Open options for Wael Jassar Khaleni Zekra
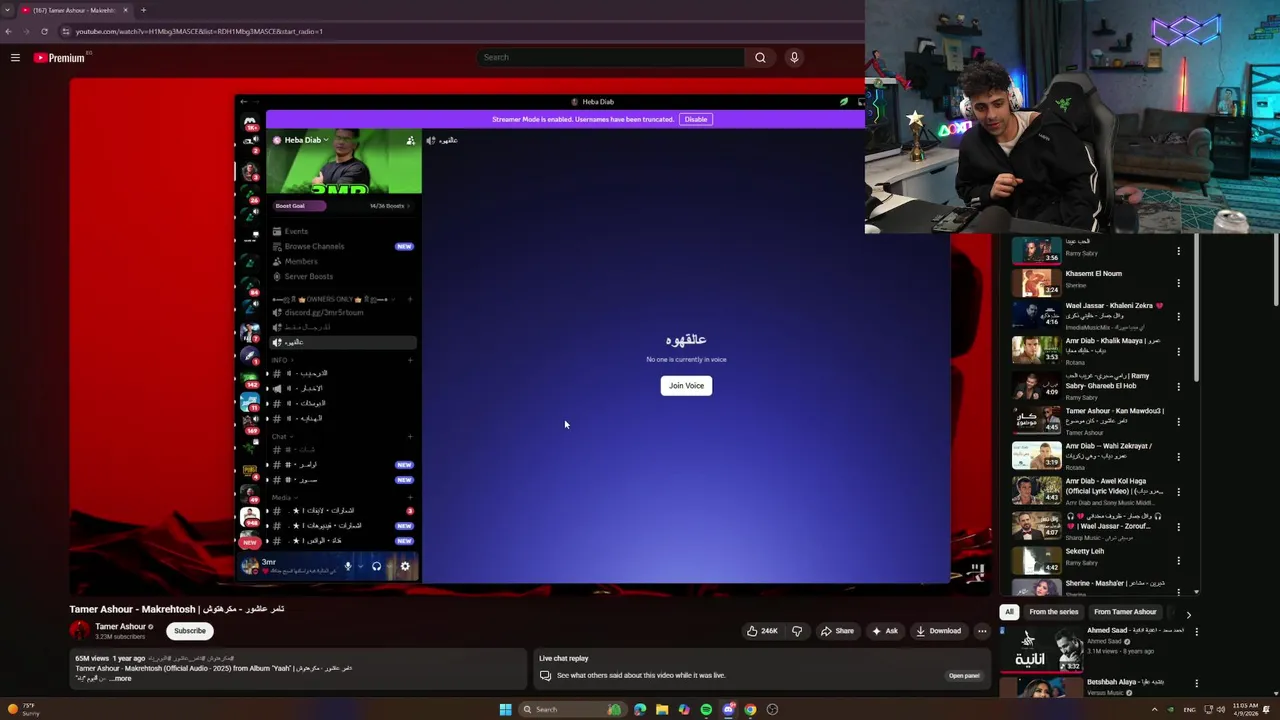Image resolution: width=1280 pixels, height=720 pixels. tap(1178, 316)
